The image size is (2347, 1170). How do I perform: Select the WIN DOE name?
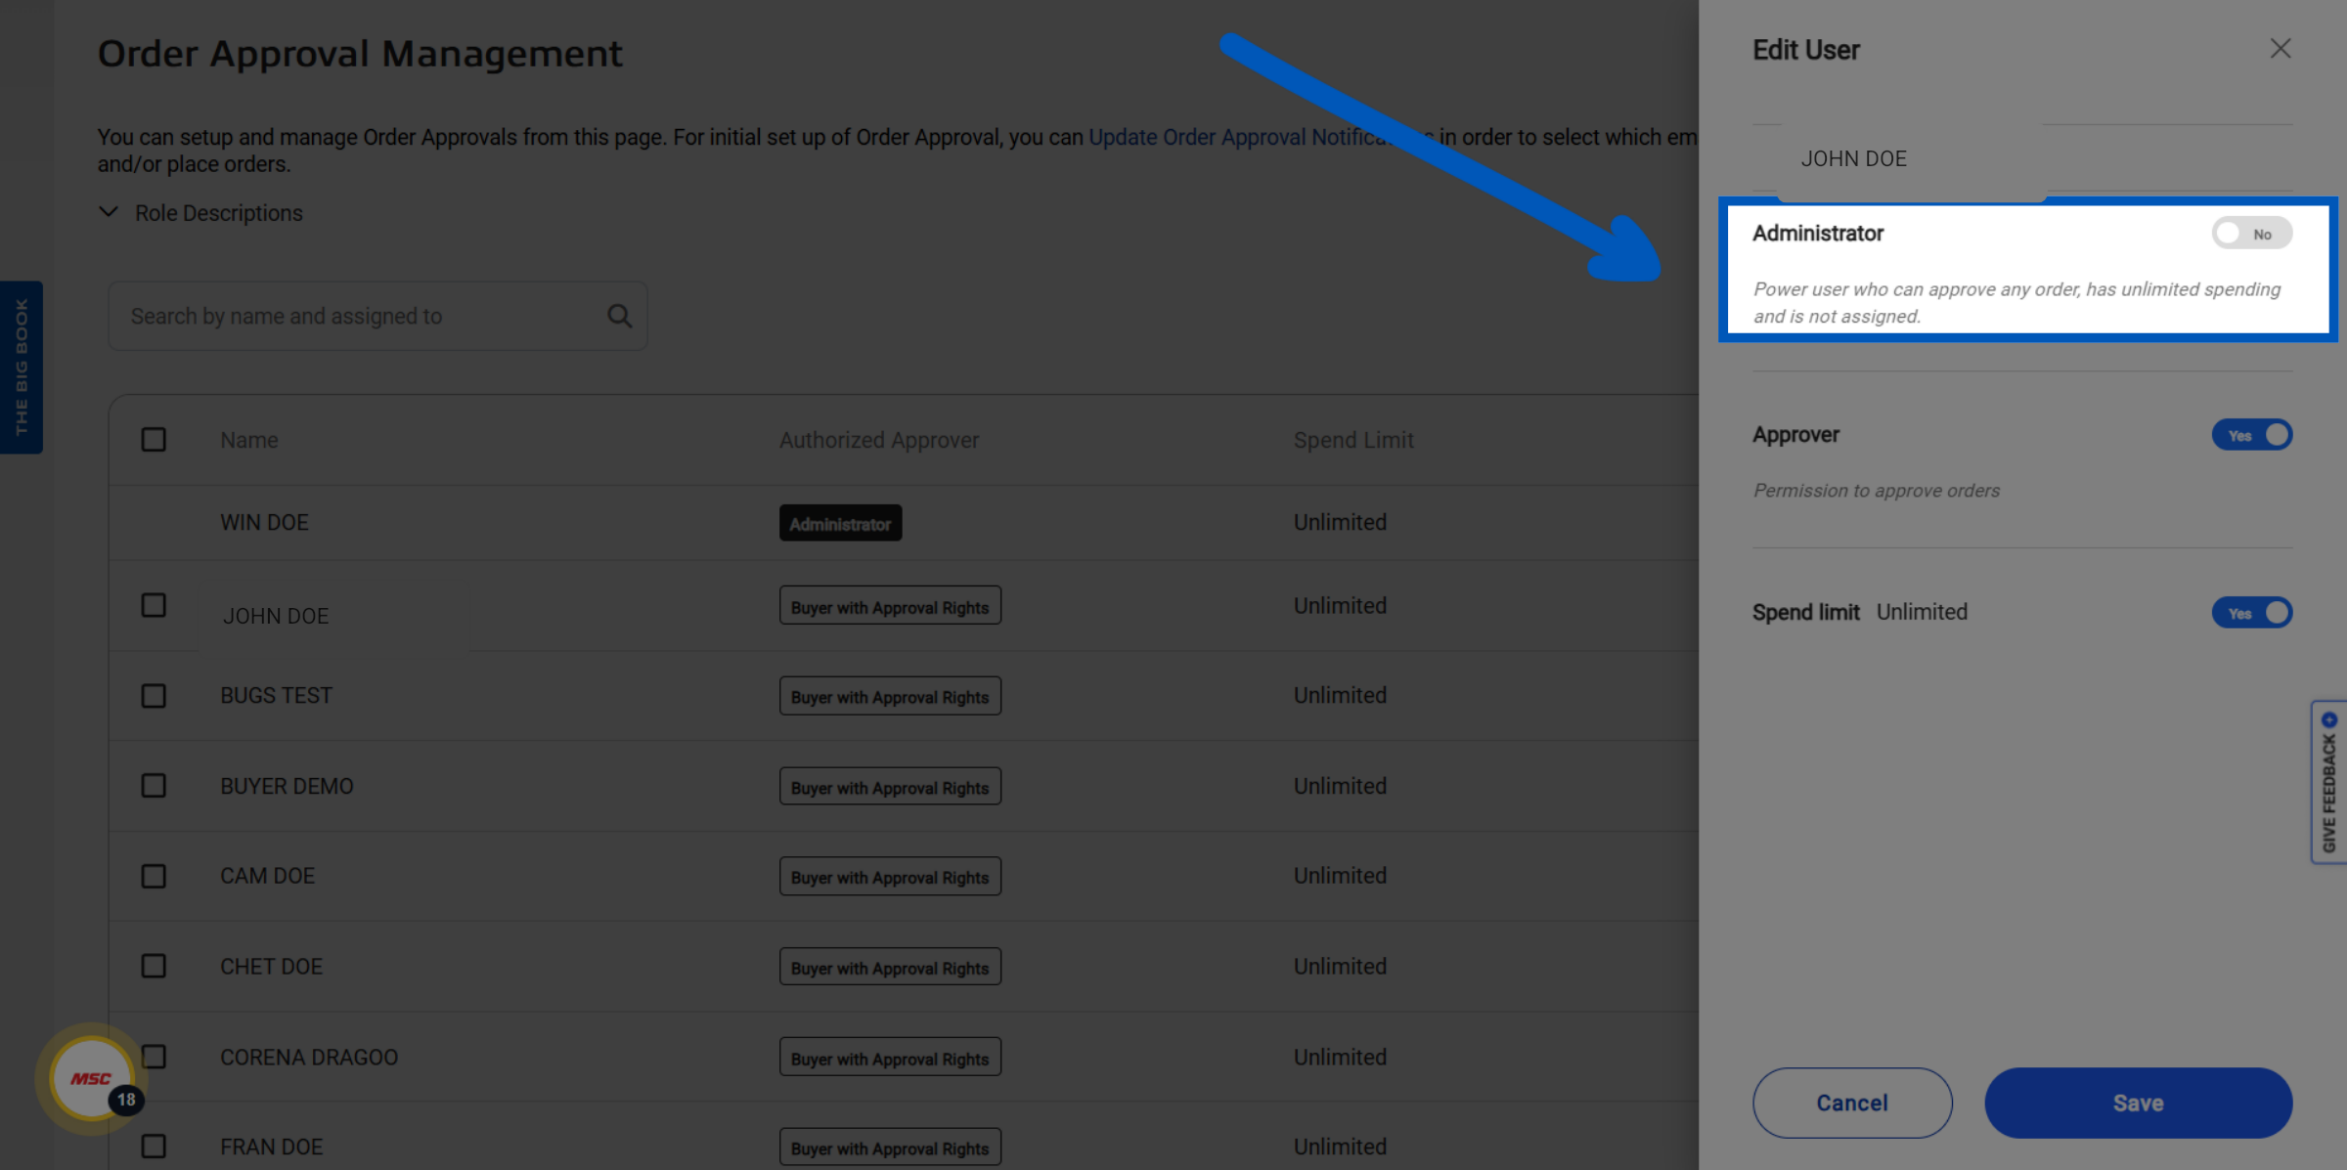click(x=264, y=522)
